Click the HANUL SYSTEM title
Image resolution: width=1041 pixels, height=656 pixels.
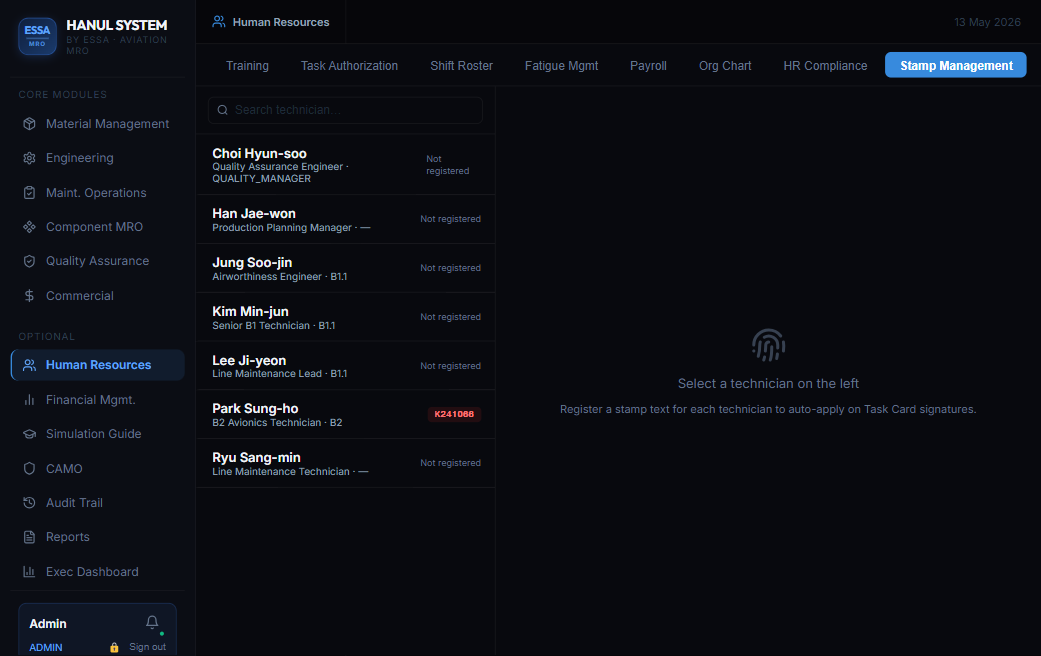click(x=117, y=25)
